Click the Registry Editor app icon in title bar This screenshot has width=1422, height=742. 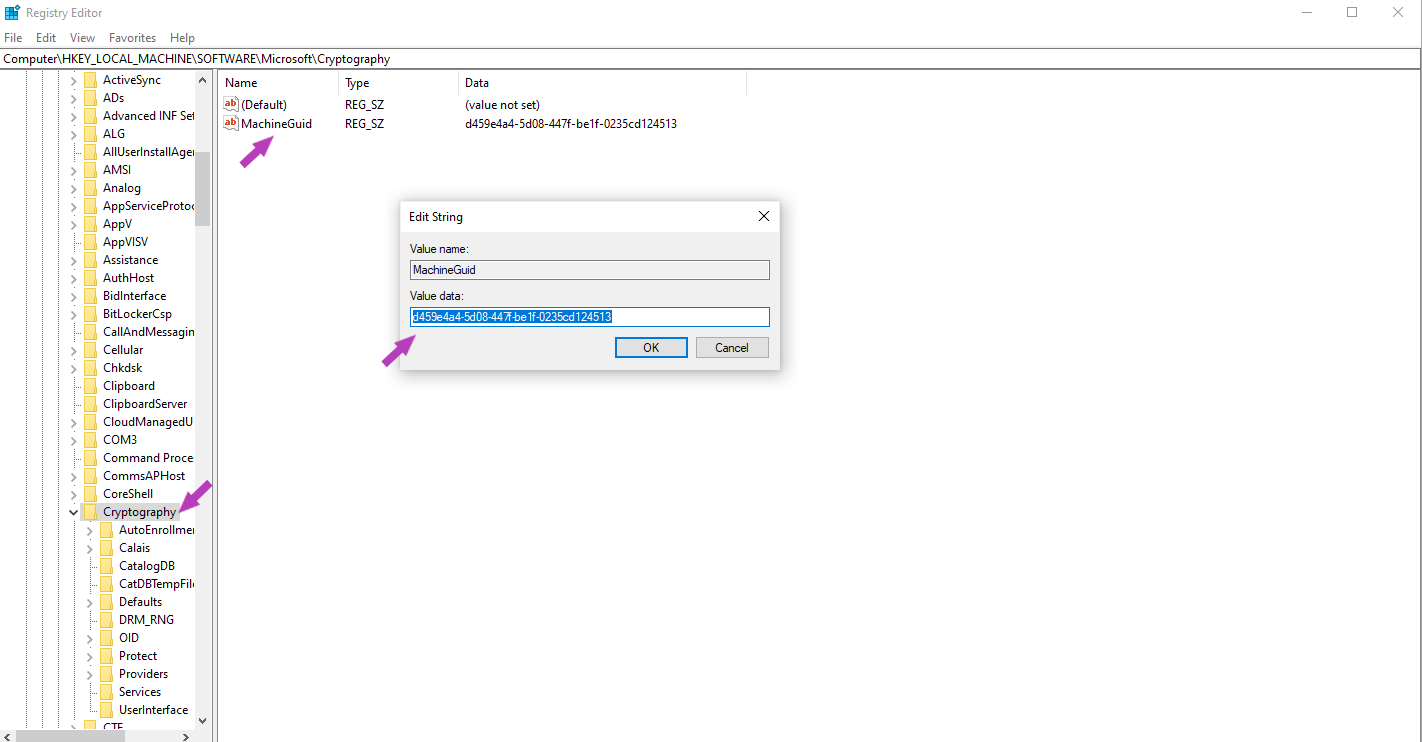click(x=12, y=12)
